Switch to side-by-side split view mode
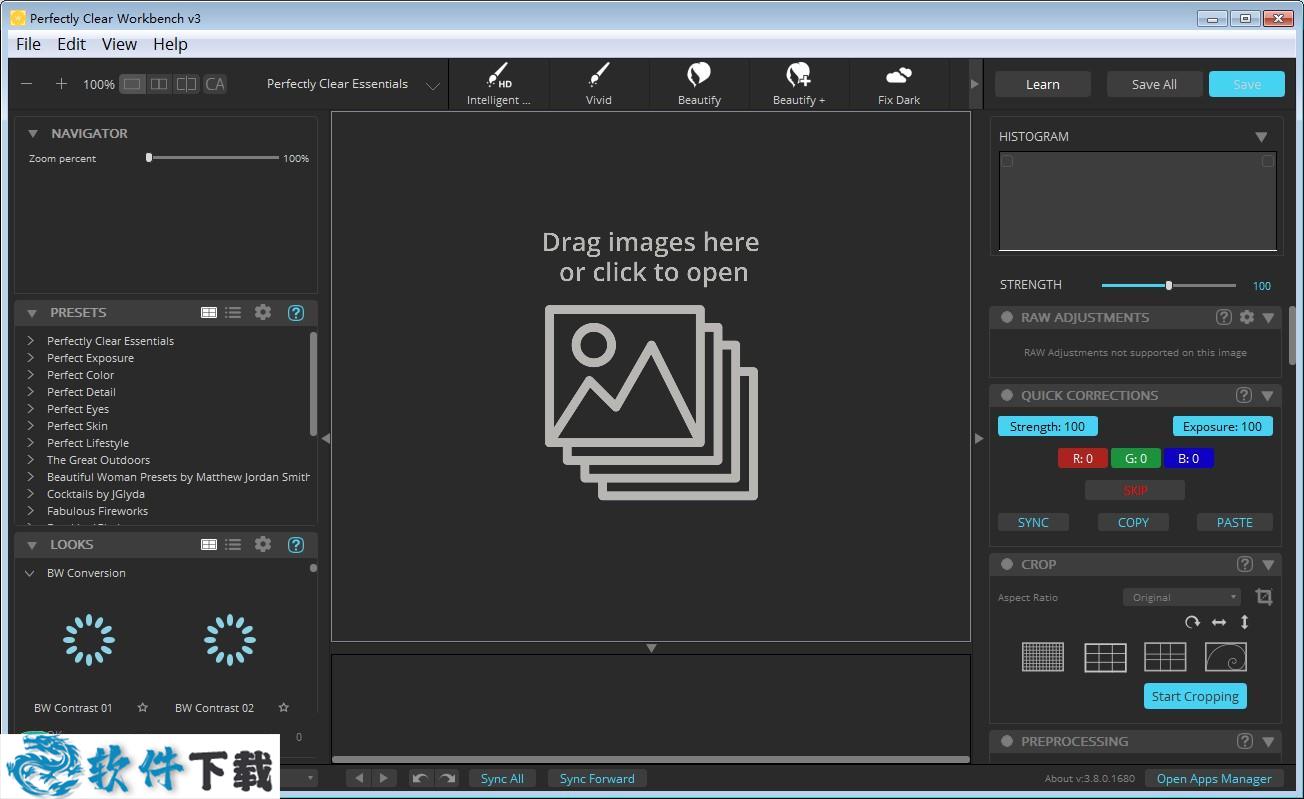1304x799 pixels. coord(159,84)
